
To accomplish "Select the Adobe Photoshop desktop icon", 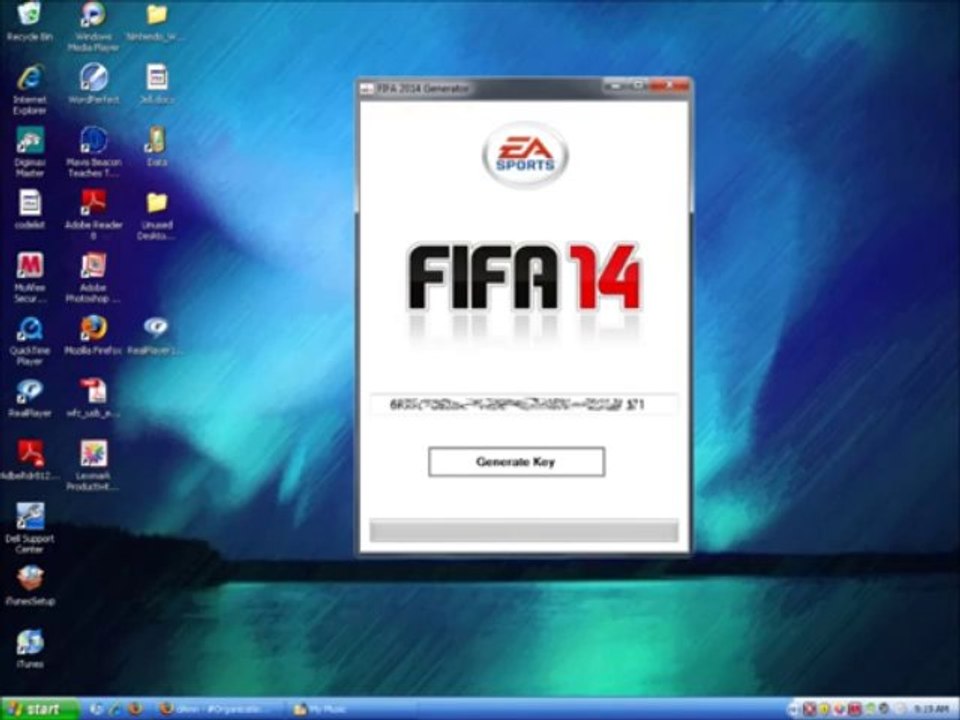I will pyautogui.click(x=93, y=277).
